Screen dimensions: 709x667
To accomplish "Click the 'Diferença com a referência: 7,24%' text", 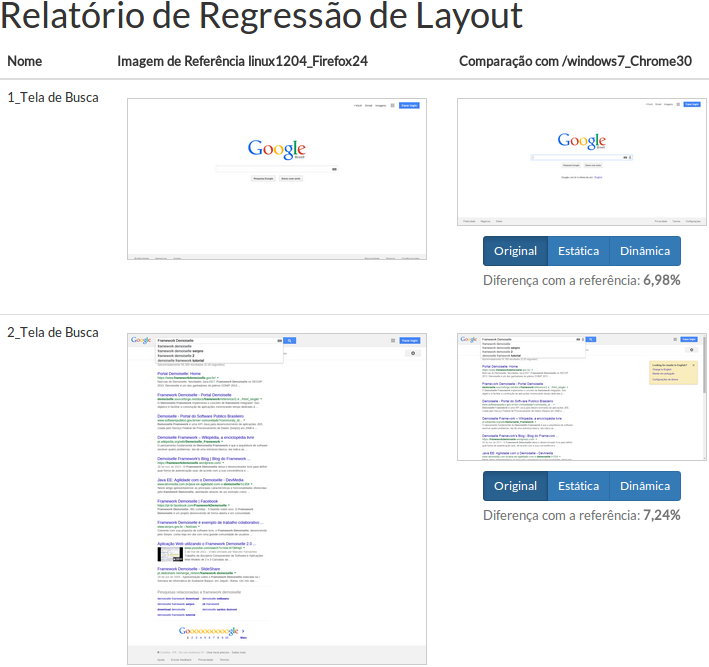I will [x=582, y=516].
